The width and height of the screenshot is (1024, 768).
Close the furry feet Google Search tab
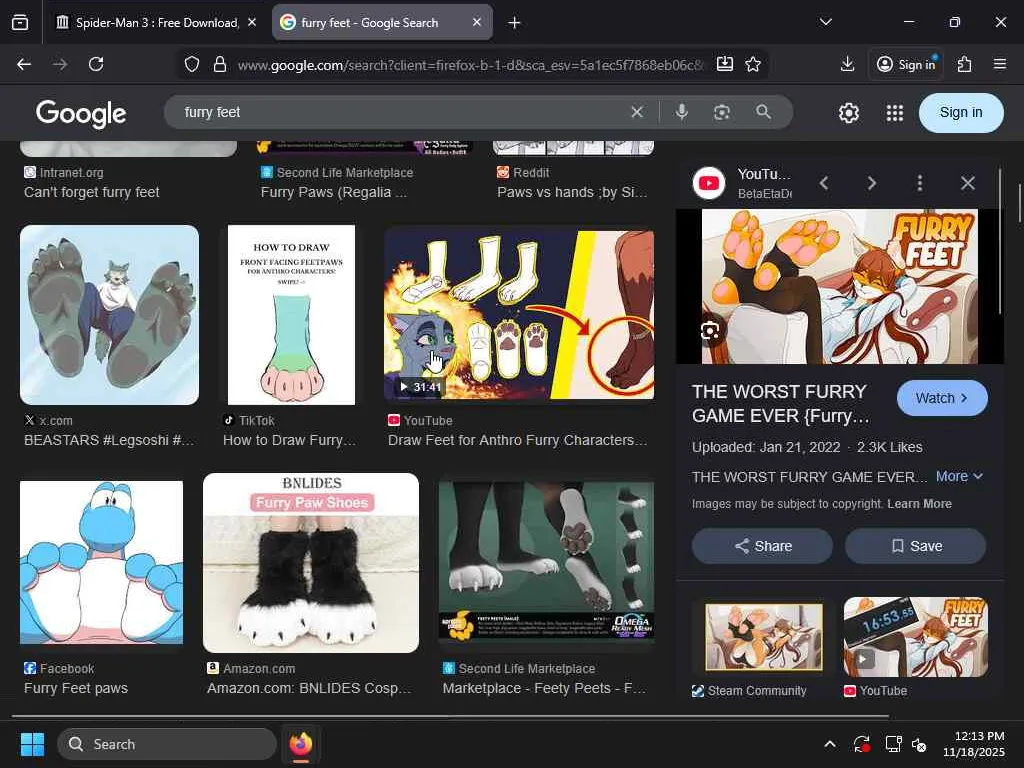click(477, 22)
